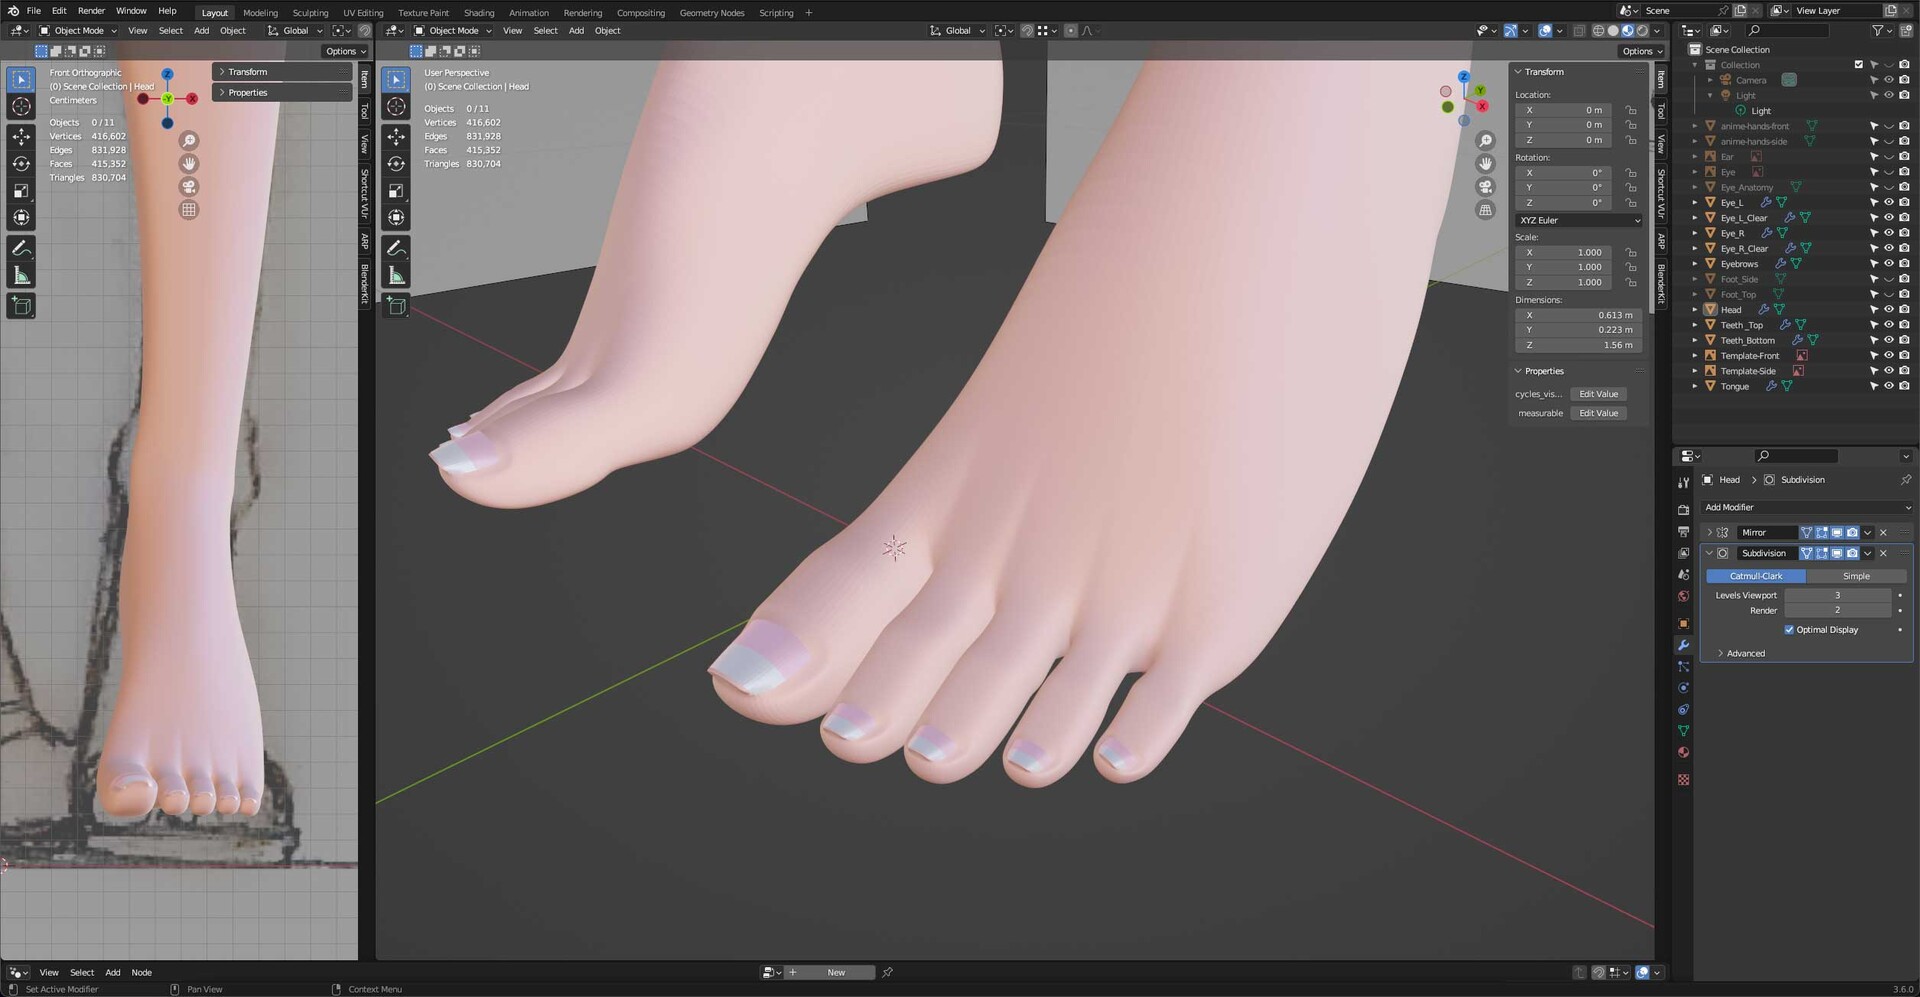
Task: Expand the Advanced section of Subdivision modifier
Action: (1745, 653)
